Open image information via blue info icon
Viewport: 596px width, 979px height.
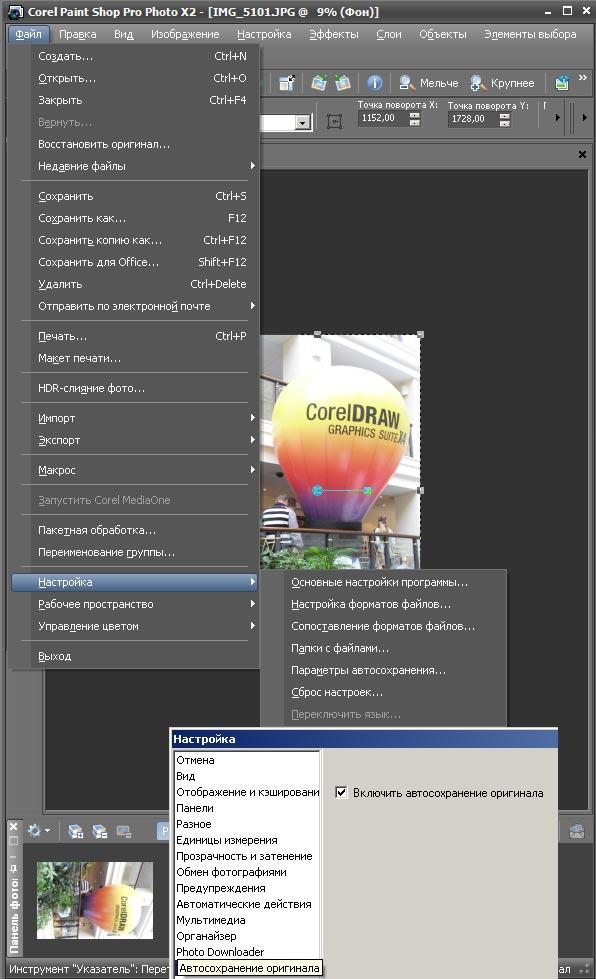click(x=374, y=83)
